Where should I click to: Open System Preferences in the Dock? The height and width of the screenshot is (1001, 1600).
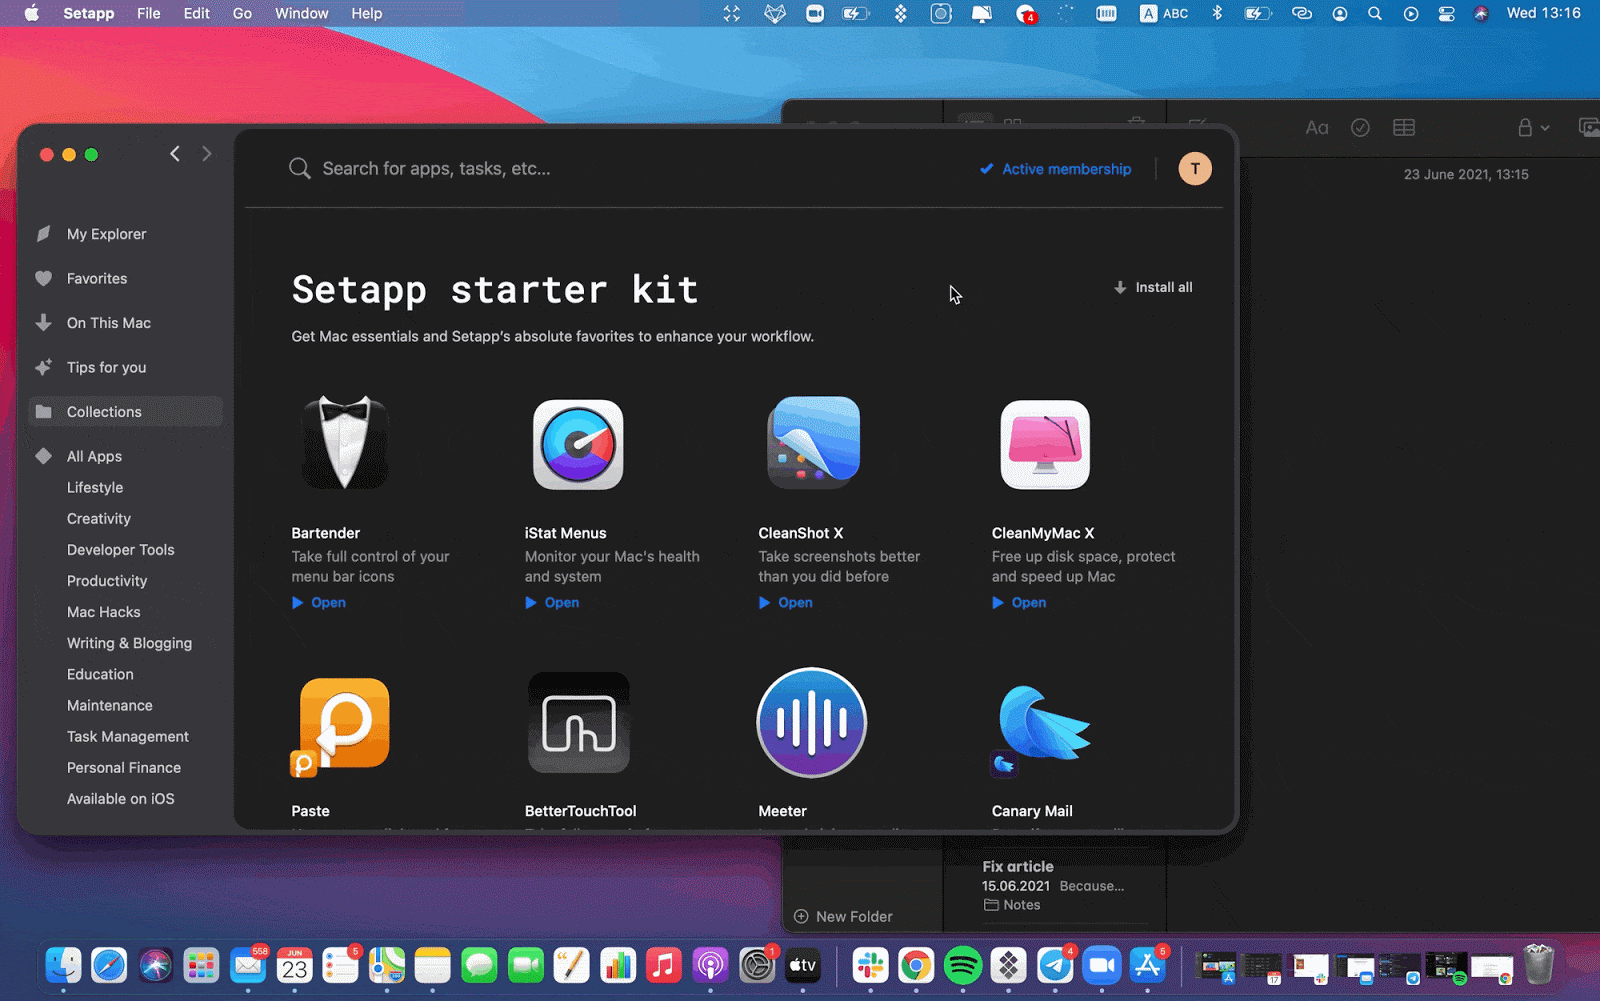tap(757, 965)
